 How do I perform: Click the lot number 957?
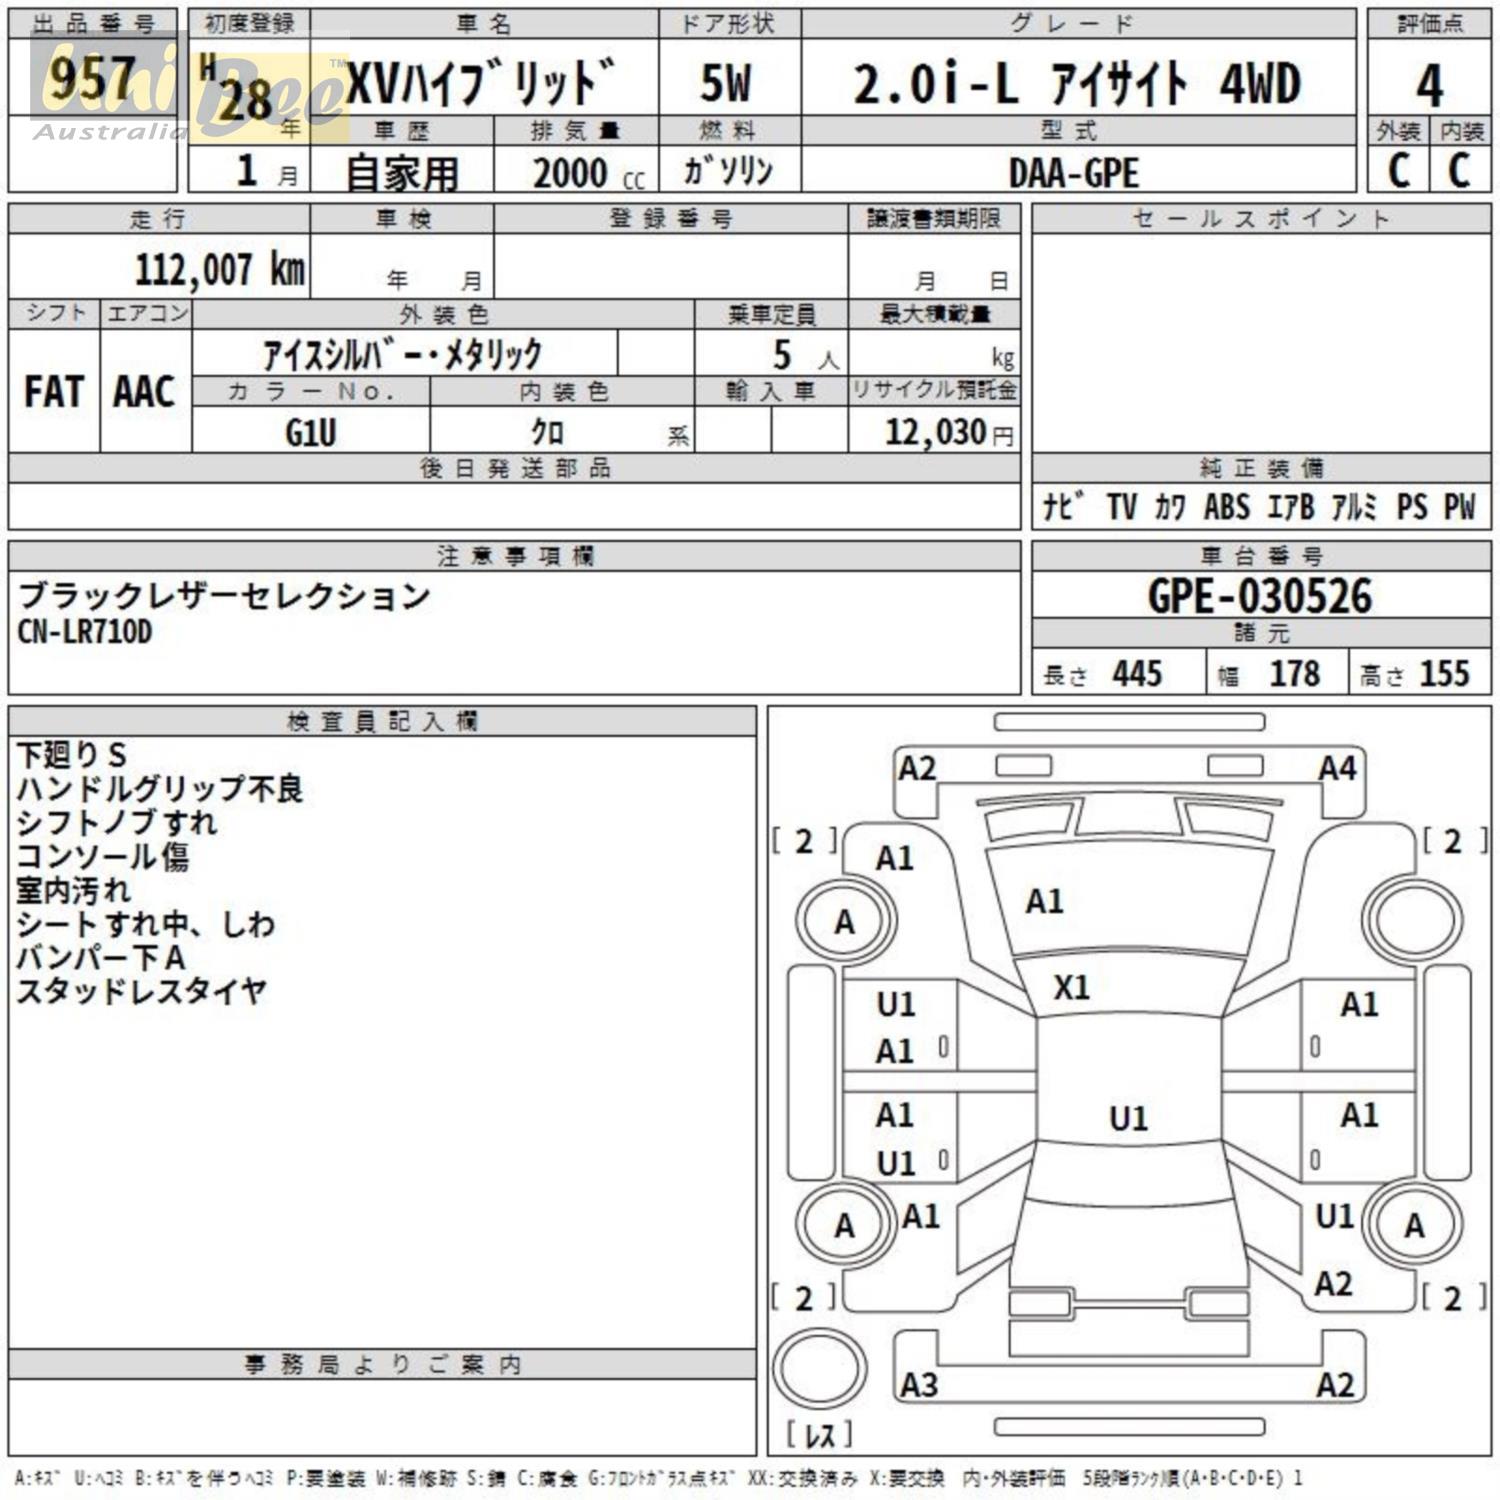(x=92, y=78)
